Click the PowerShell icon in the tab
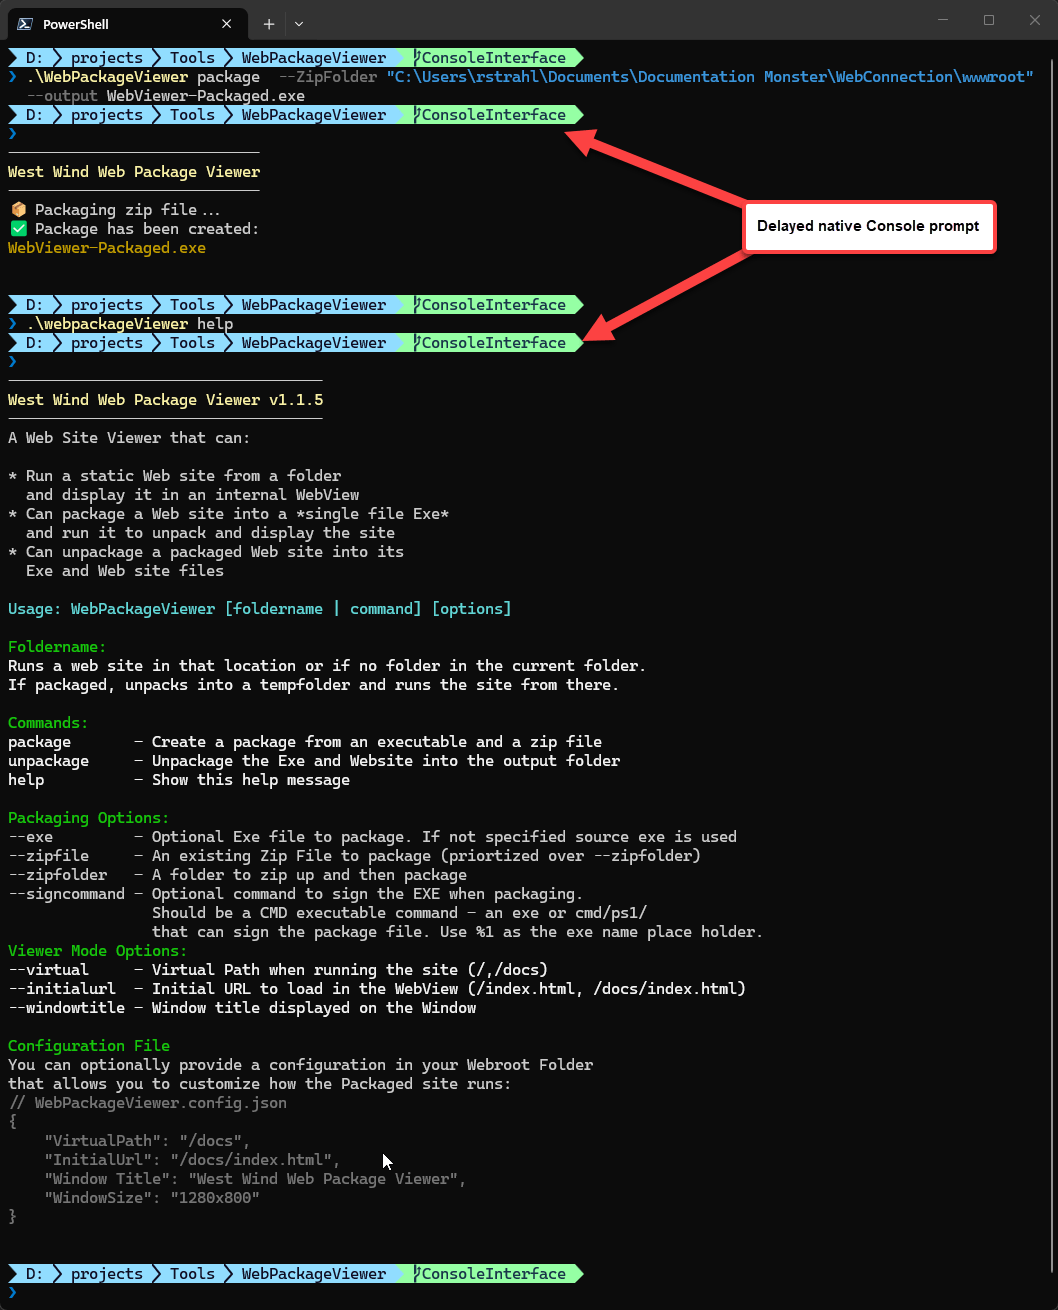 [x=23, y=24]
